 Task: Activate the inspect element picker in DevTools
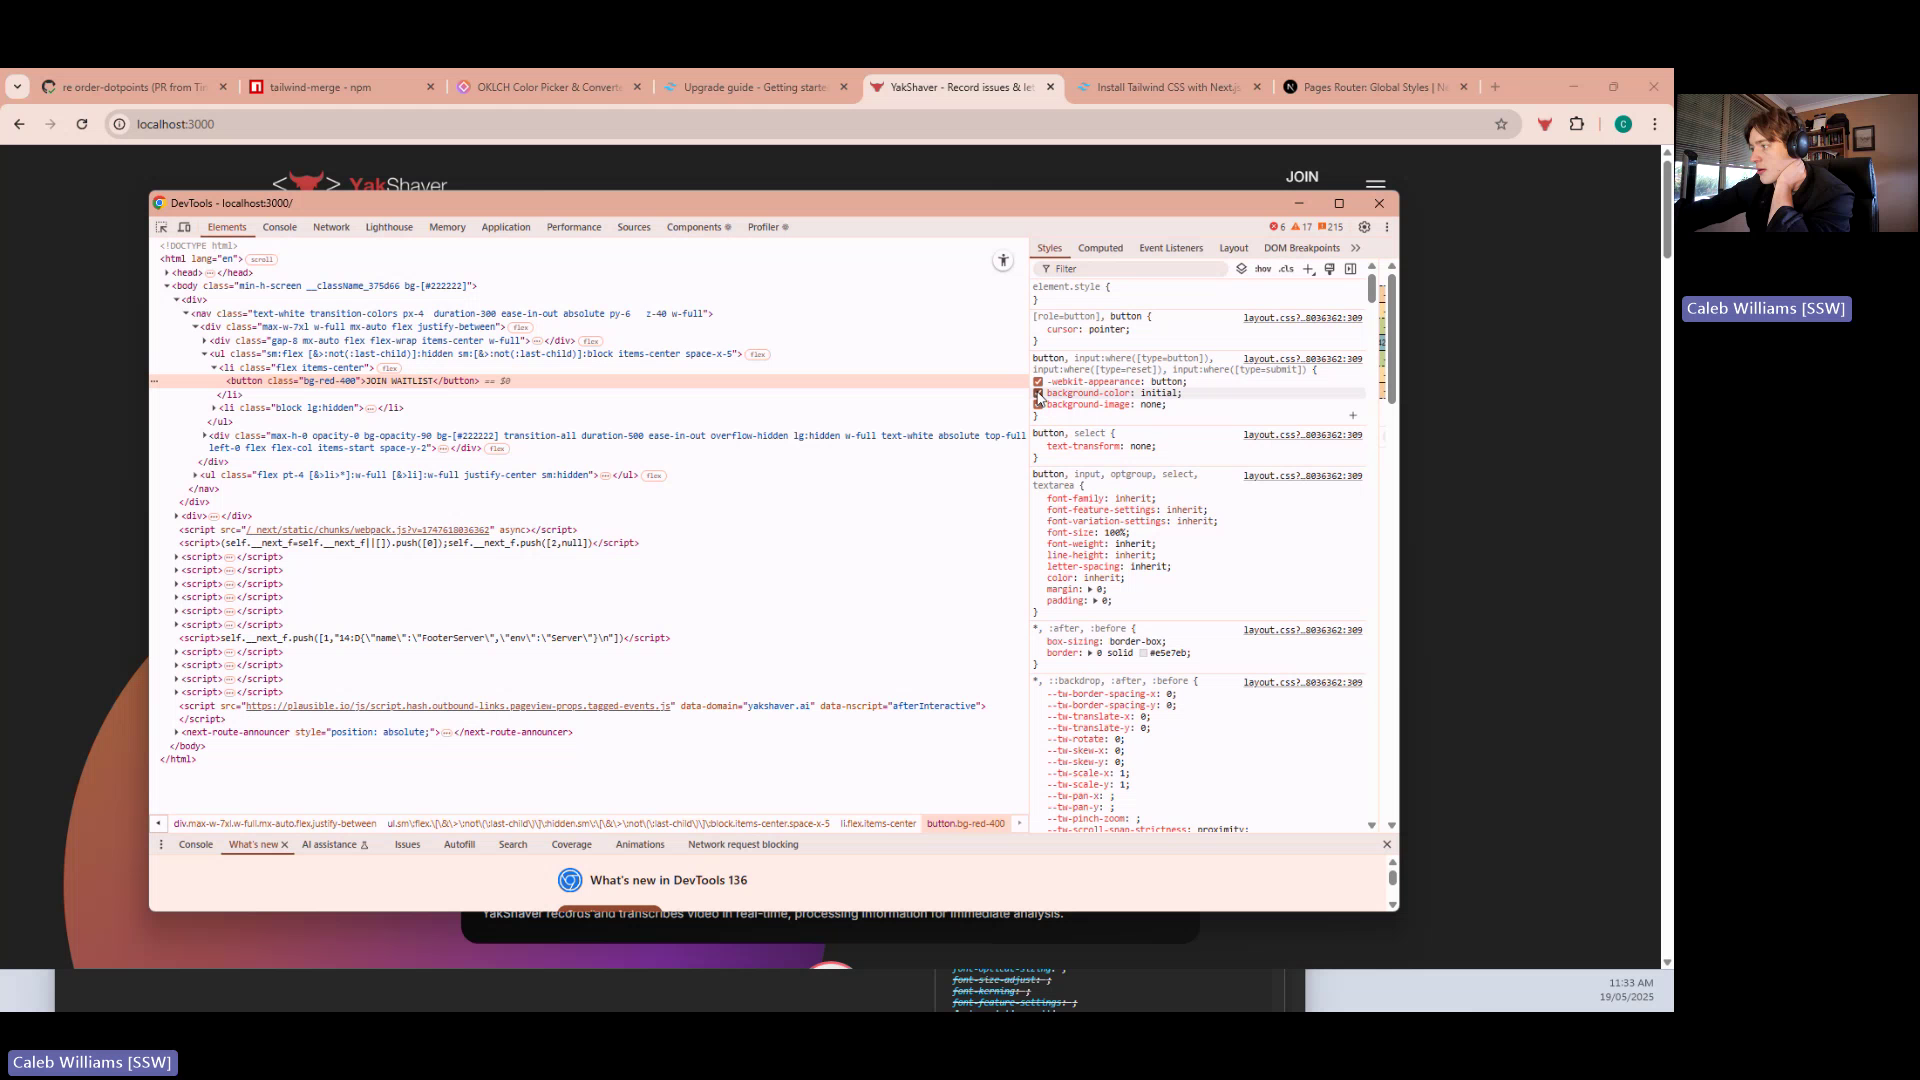coord(161,227)
